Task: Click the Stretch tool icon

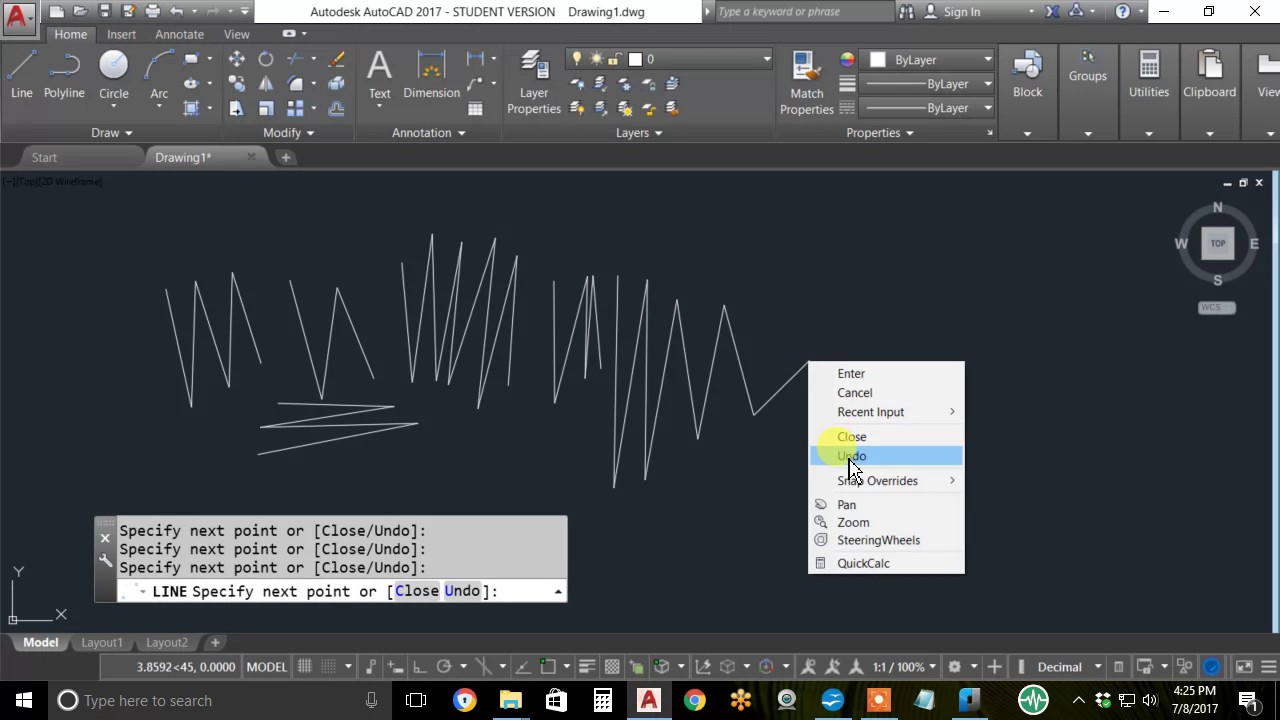Action: [236, 108]
